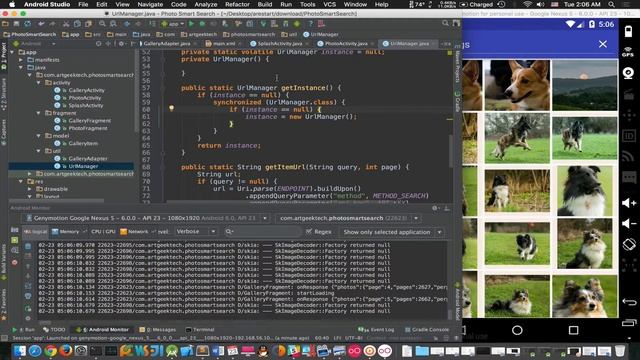This screenshot has width=640, height=360.
Task: Open the Genymotion camera widget
Action: tap(628, 73)
